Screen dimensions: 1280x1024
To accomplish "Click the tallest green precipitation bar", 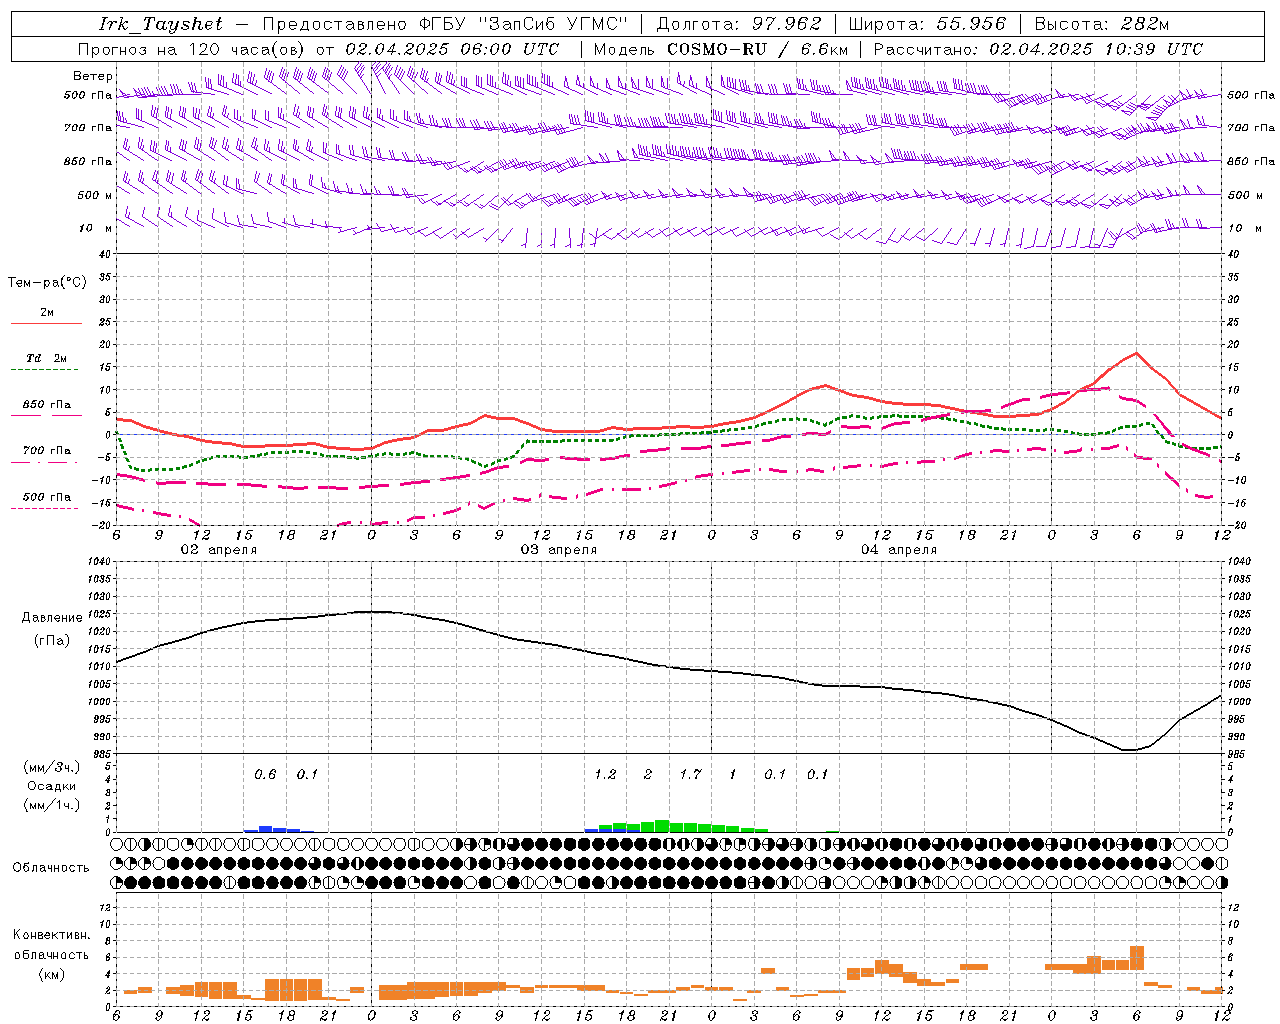I will point(662,826).
